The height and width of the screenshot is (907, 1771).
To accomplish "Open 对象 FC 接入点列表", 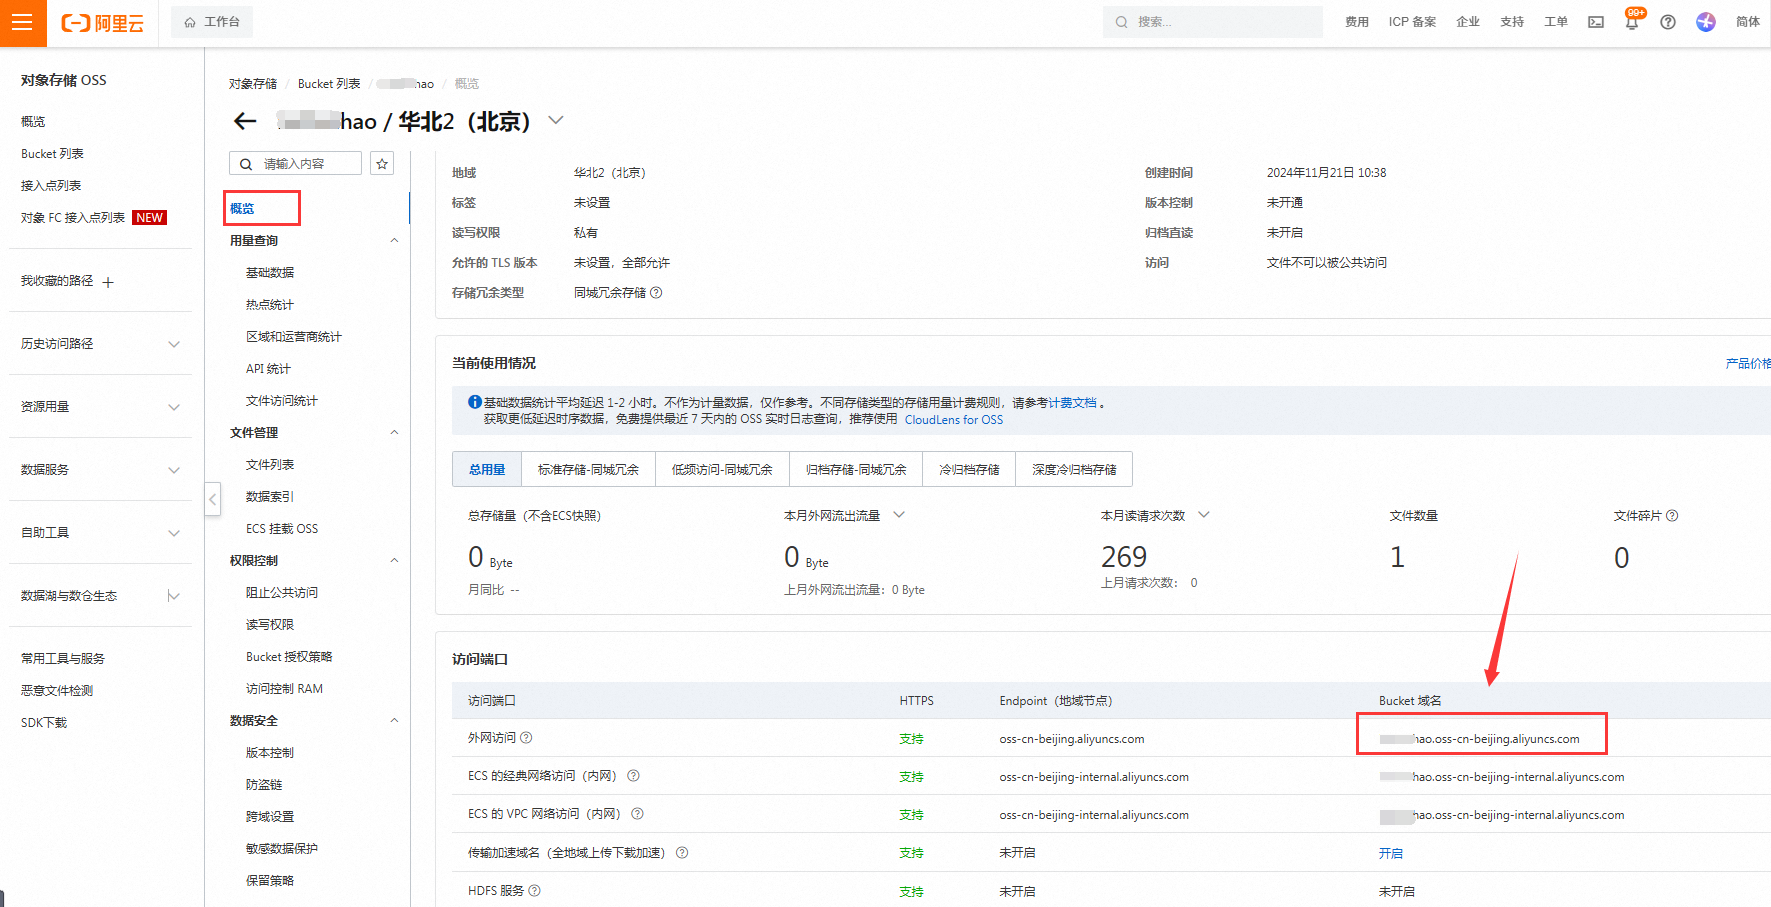I will coord(73,218).
